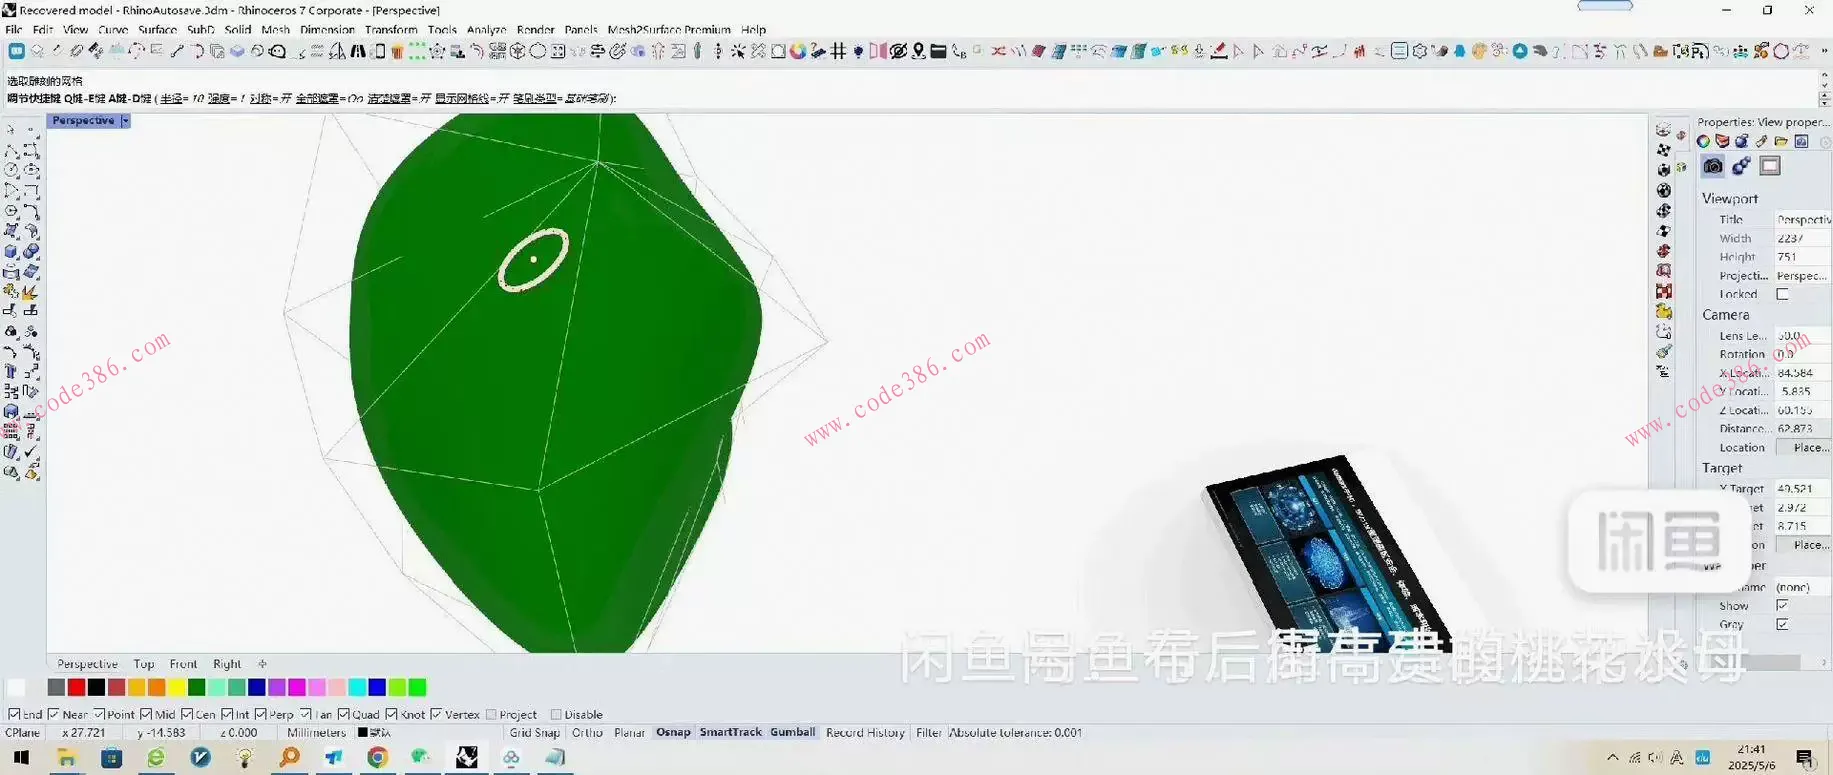Image resolution: width=1833 pixels, height=775 pixels.
Task: Click the viewport Title field in Properties
Action: tap(1802, 220)
